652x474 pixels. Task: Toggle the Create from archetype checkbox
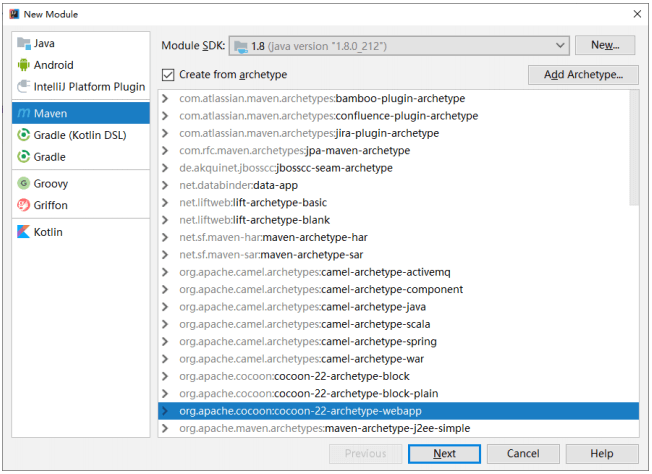pyautogui.click(x=168, y=75)
